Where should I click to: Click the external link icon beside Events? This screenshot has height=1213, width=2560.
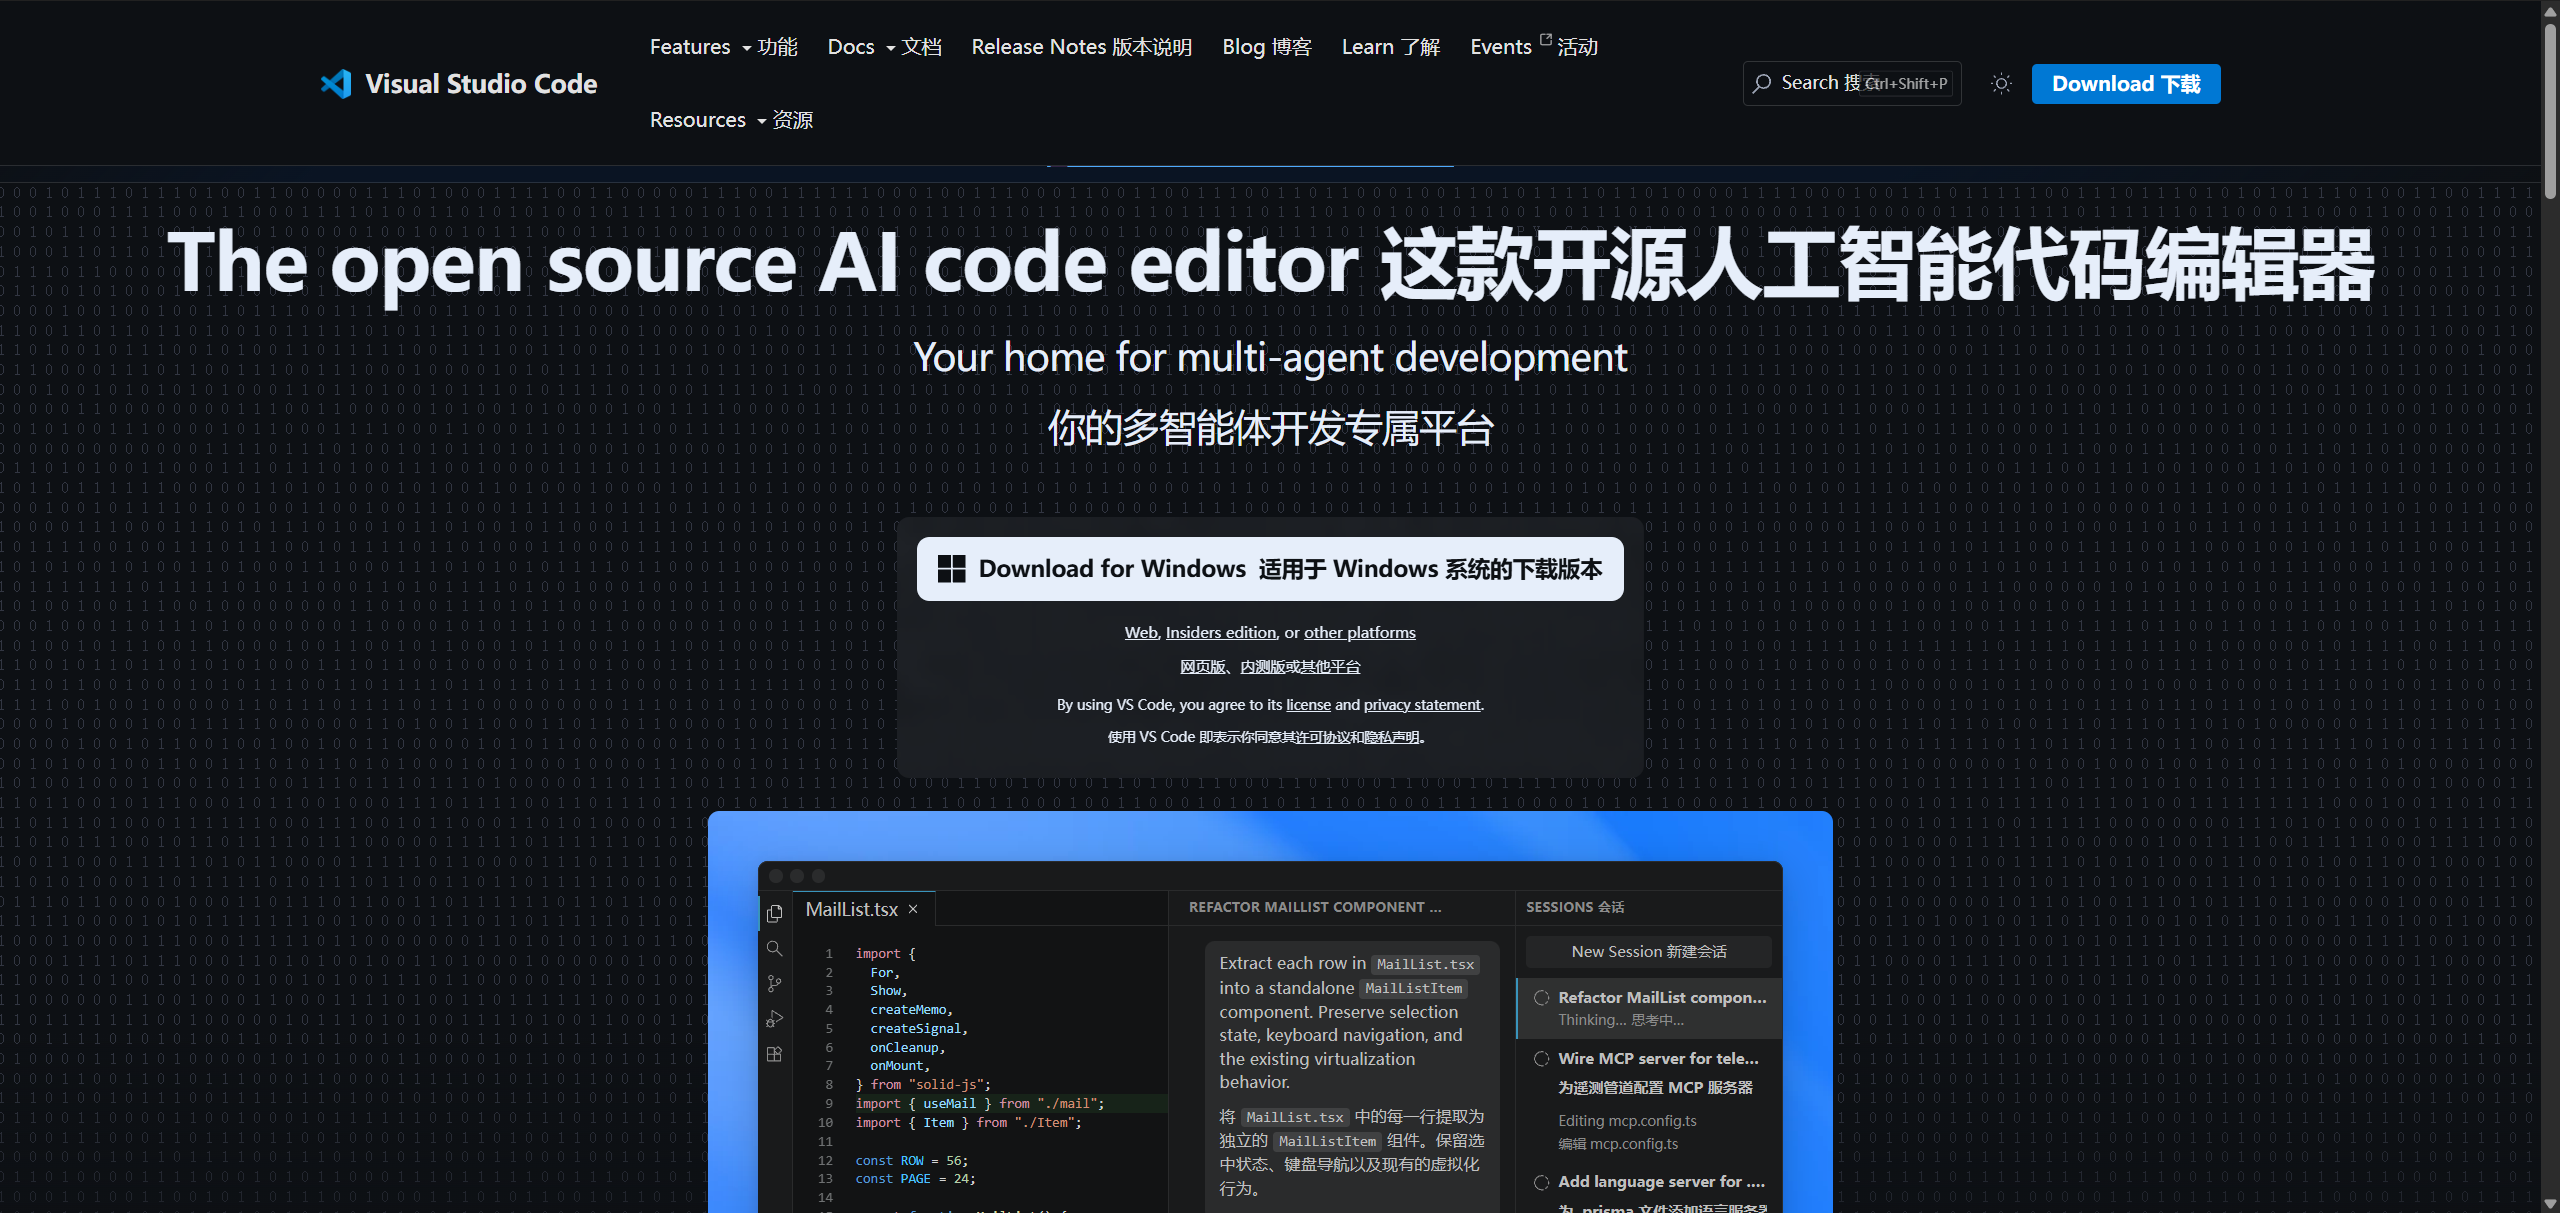click(x=1545, y=40)
